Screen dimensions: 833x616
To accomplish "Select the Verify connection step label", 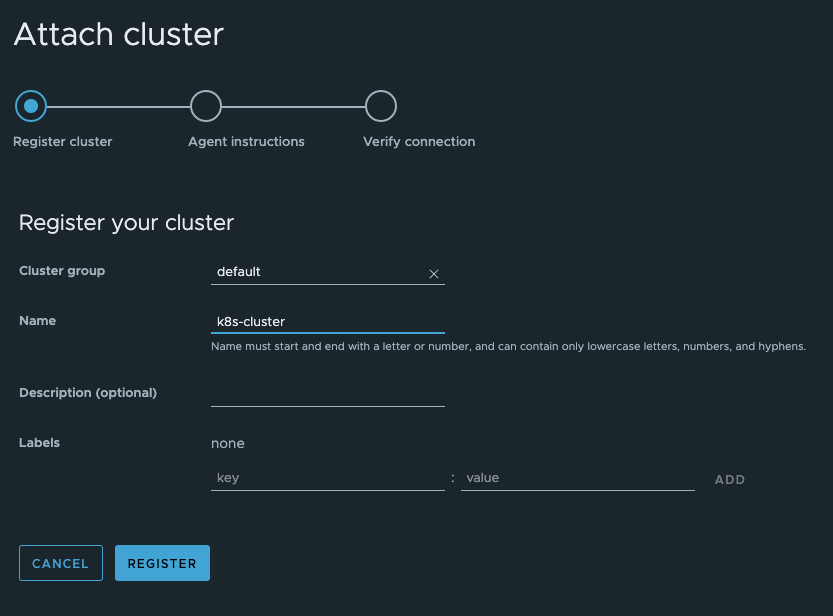I will click(x=419, y=142).
